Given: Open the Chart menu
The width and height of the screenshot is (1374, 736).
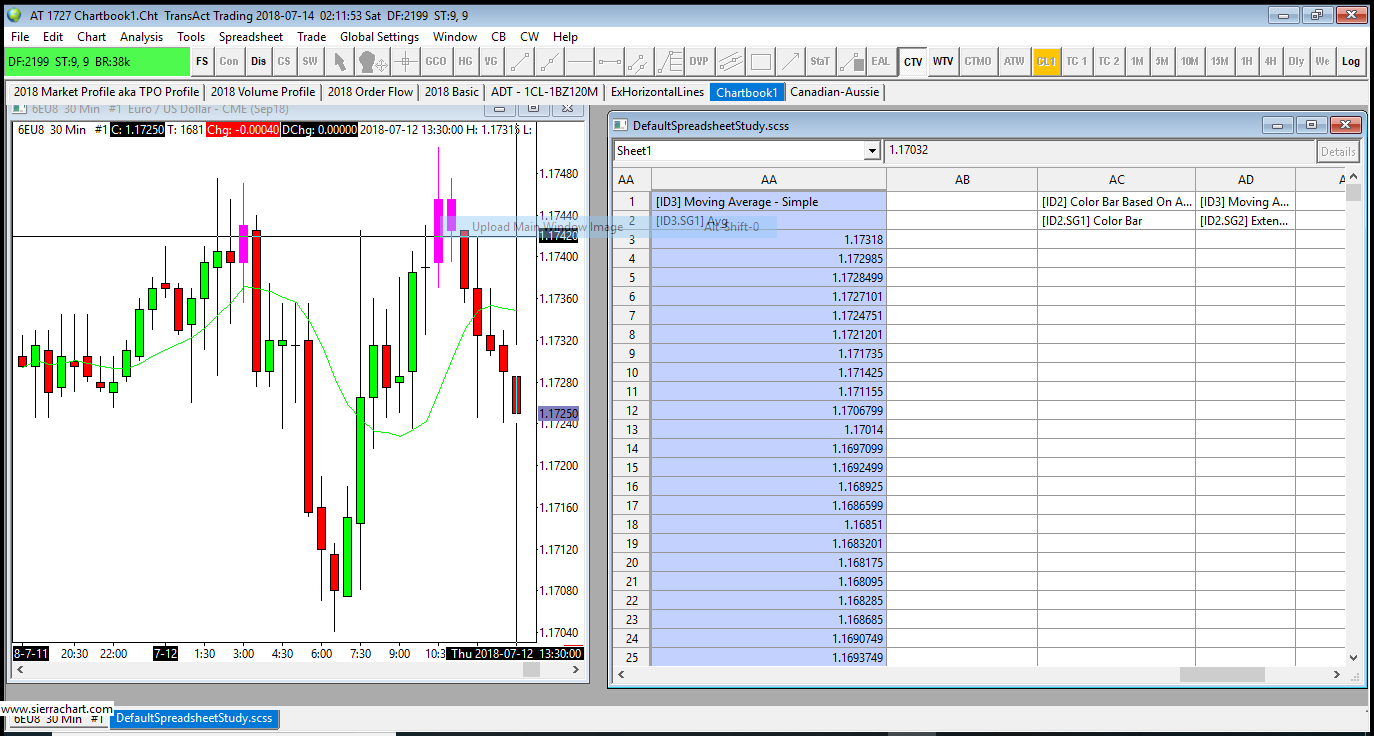Looking at the screenshot, I should click(x=91, y=37).
